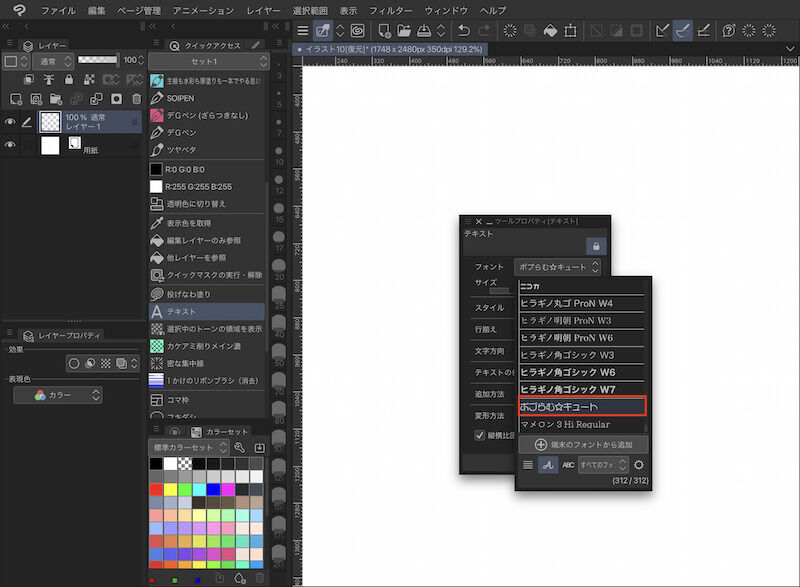Open the レイヤー menu
Screen dimensions: 800x587
coord(263,10)
